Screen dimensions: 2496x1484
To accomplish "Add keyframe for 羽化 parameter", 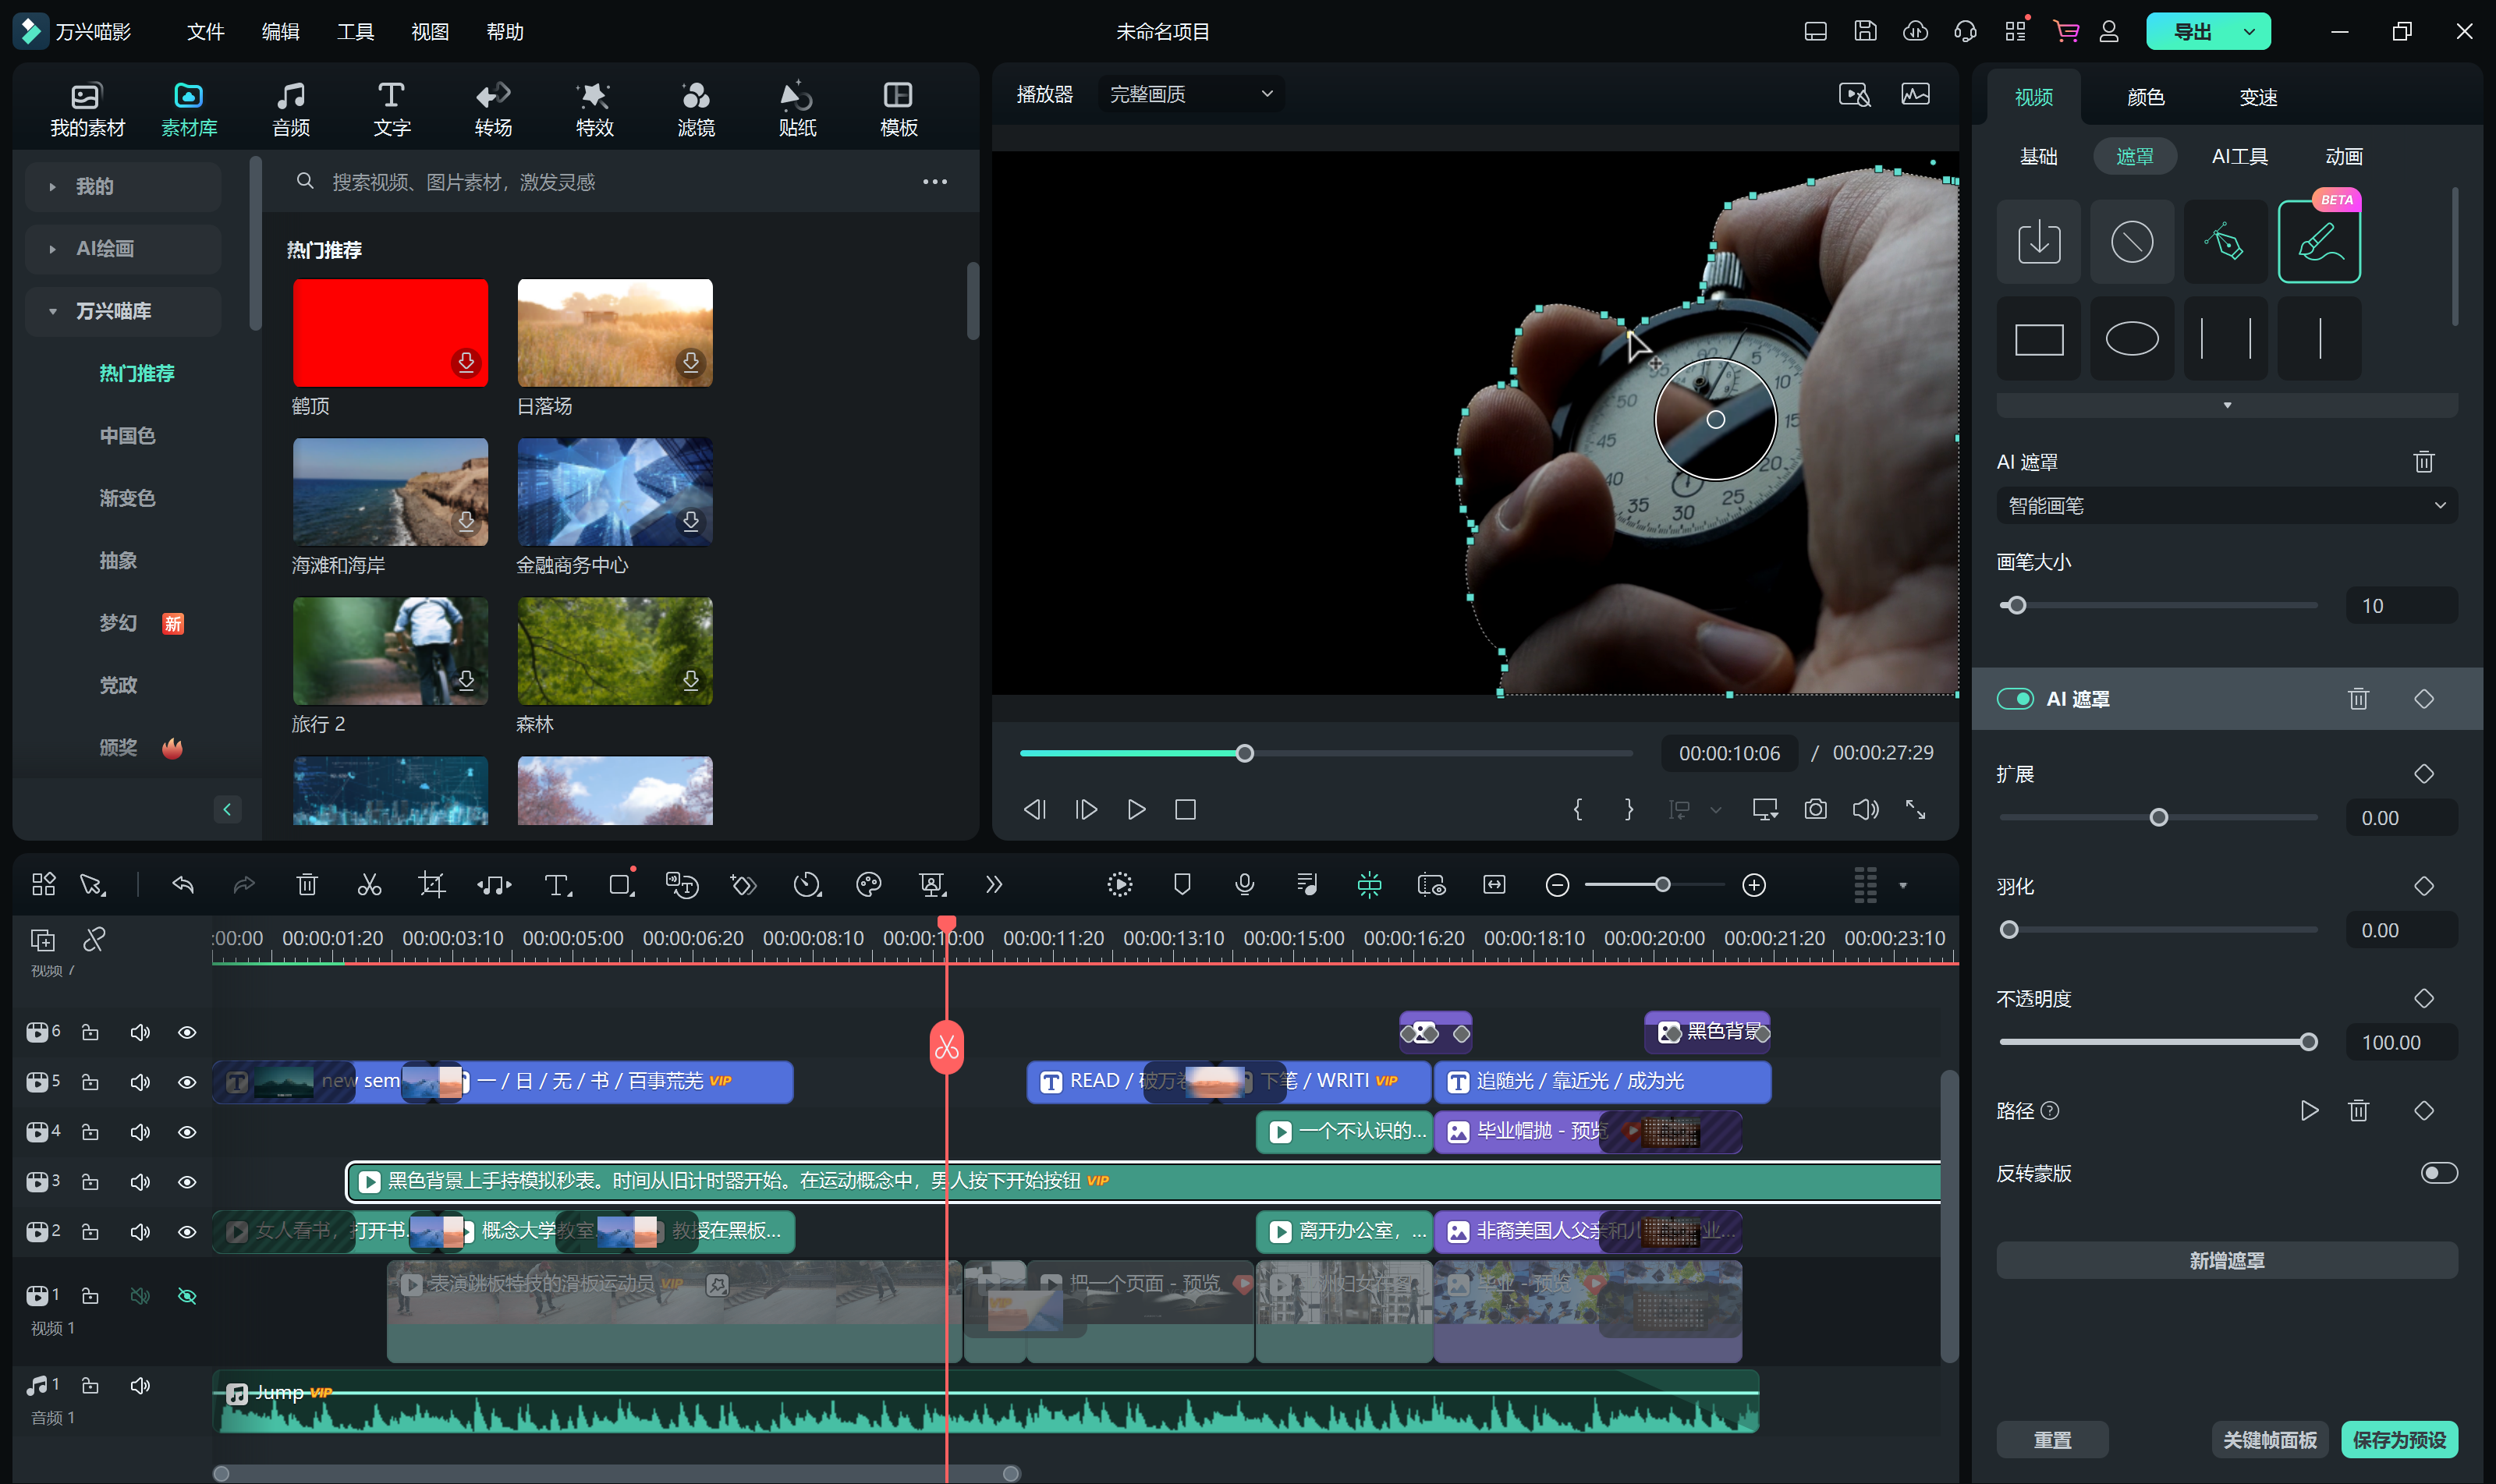I will coord(2423,886).
